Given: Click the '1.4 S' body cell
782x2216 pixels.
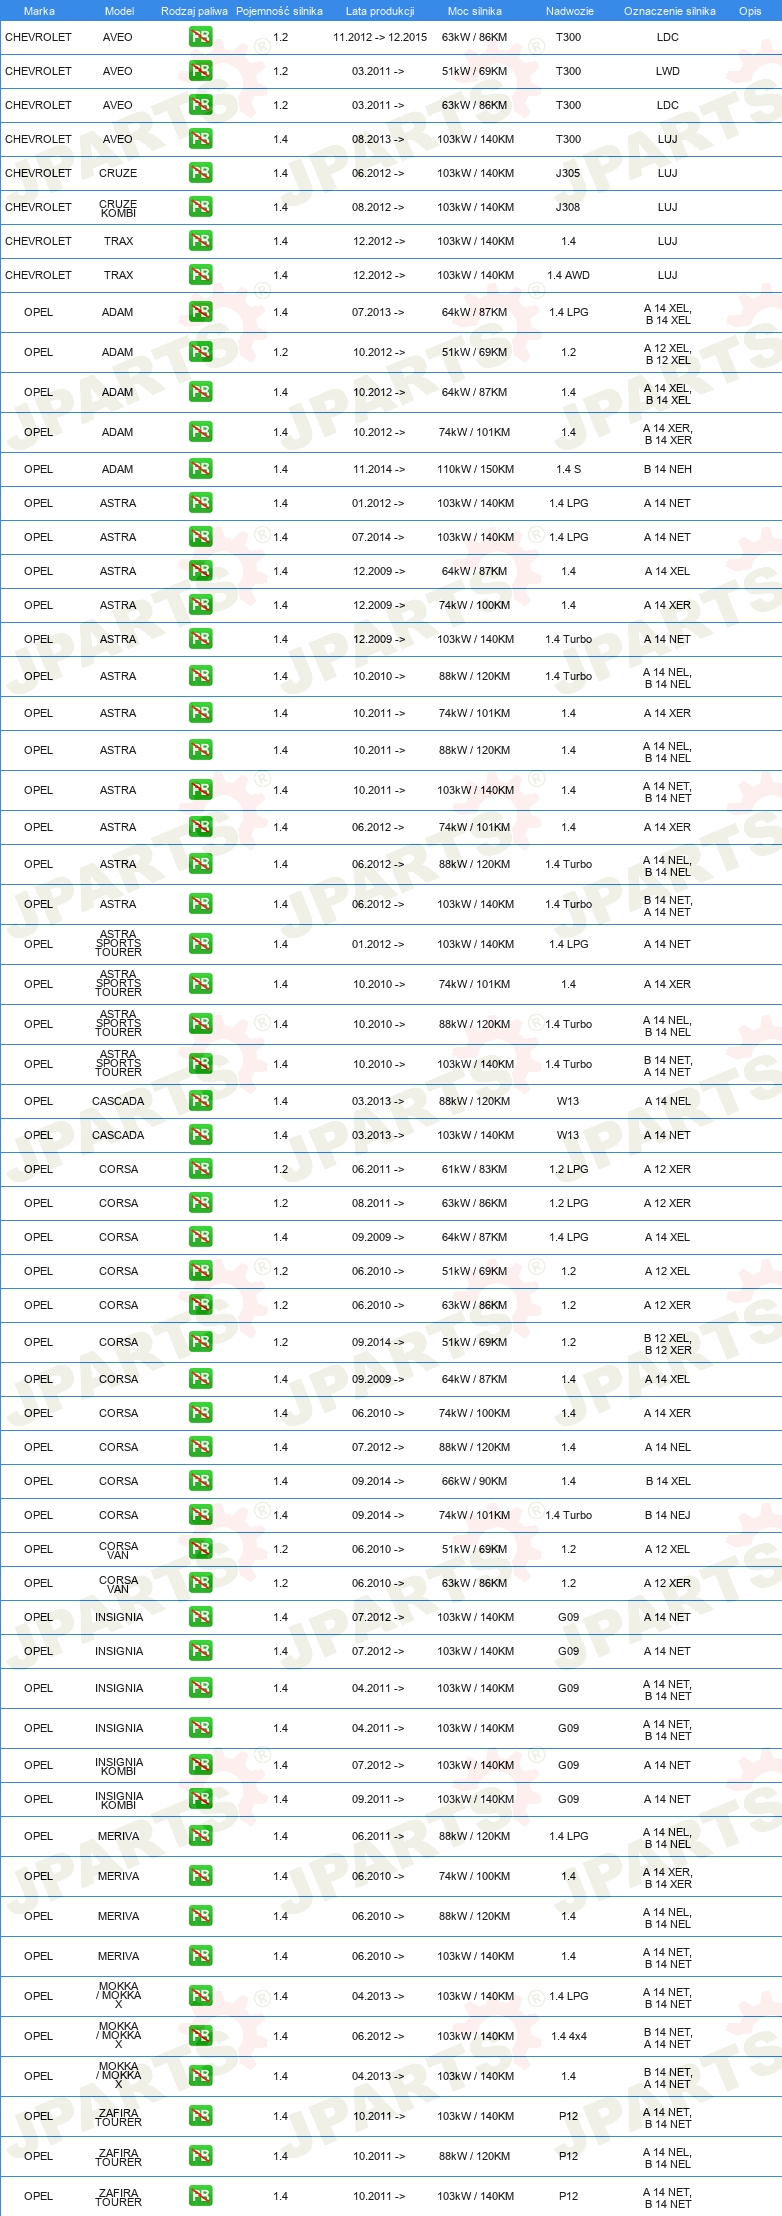Looking at the screenshot, I should point(568,469).
